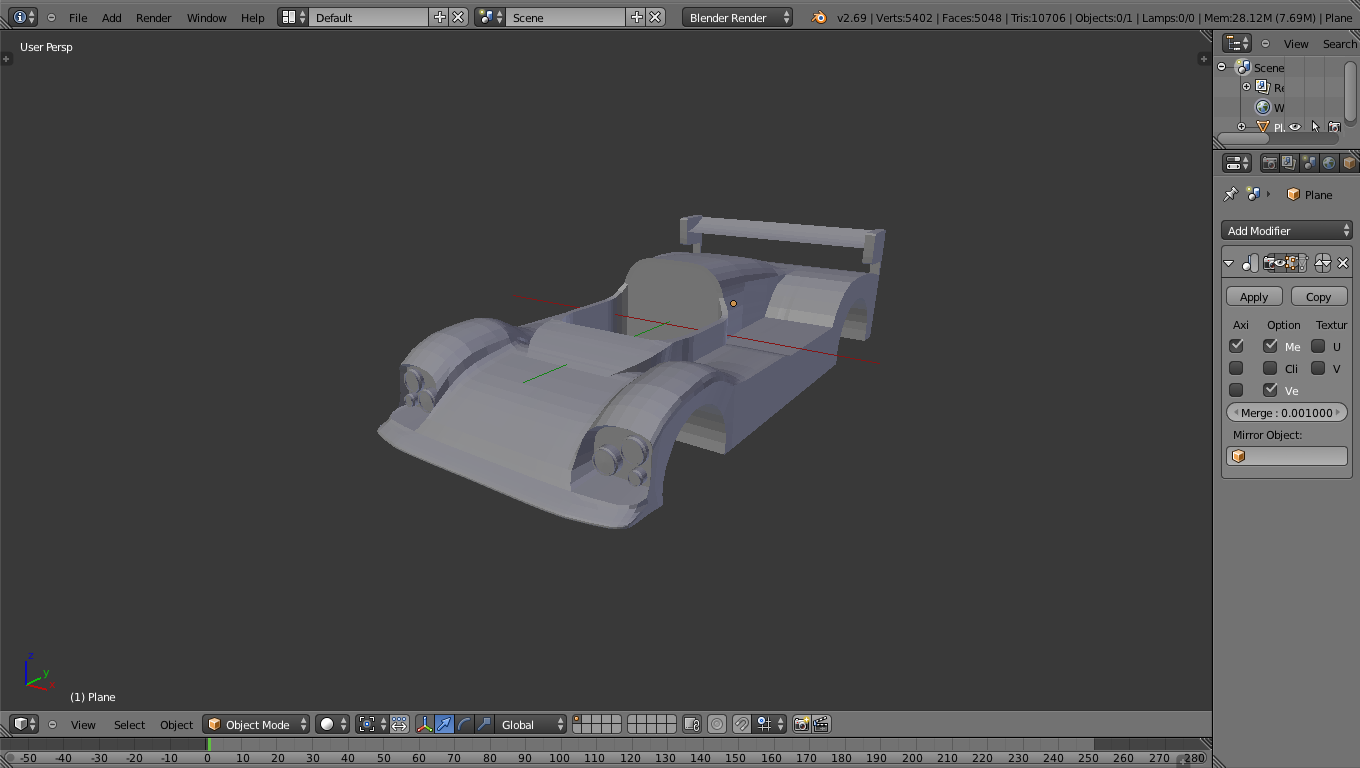1360x768 pixels.
Task: Select the translate manipulator arrow icon
Action: click(x=444, y=724)
